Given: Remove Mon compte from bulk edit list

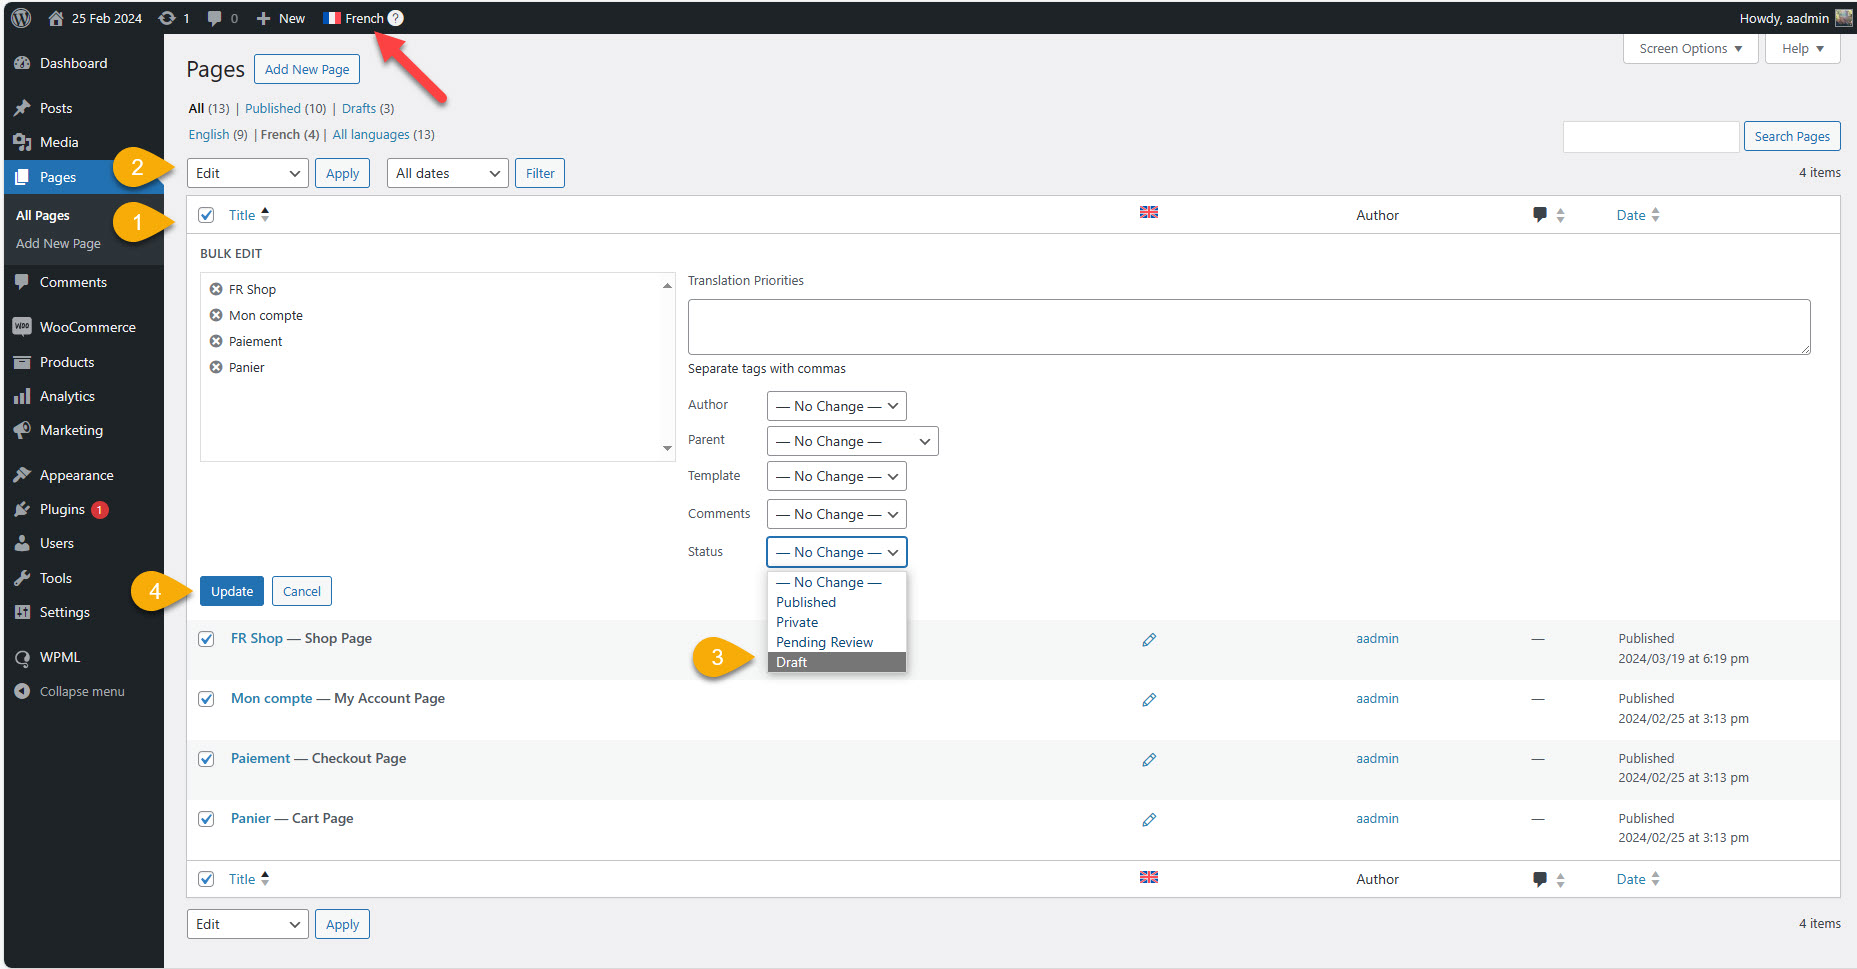Looking at the screenshot, I should tap(216, 315).
